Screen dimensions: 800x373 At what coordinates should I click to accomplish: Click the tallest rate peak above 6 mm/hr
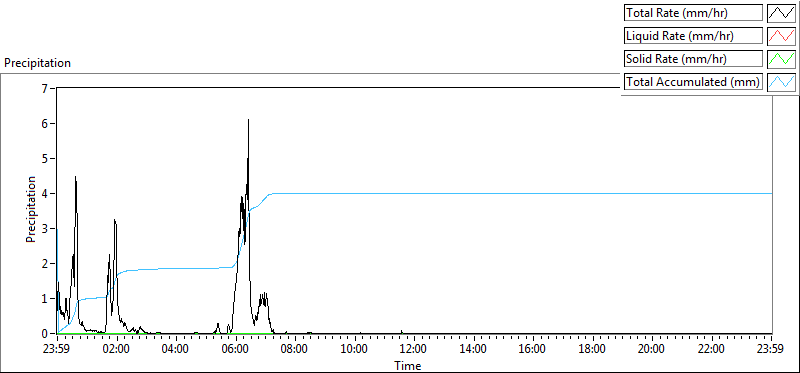248,121
